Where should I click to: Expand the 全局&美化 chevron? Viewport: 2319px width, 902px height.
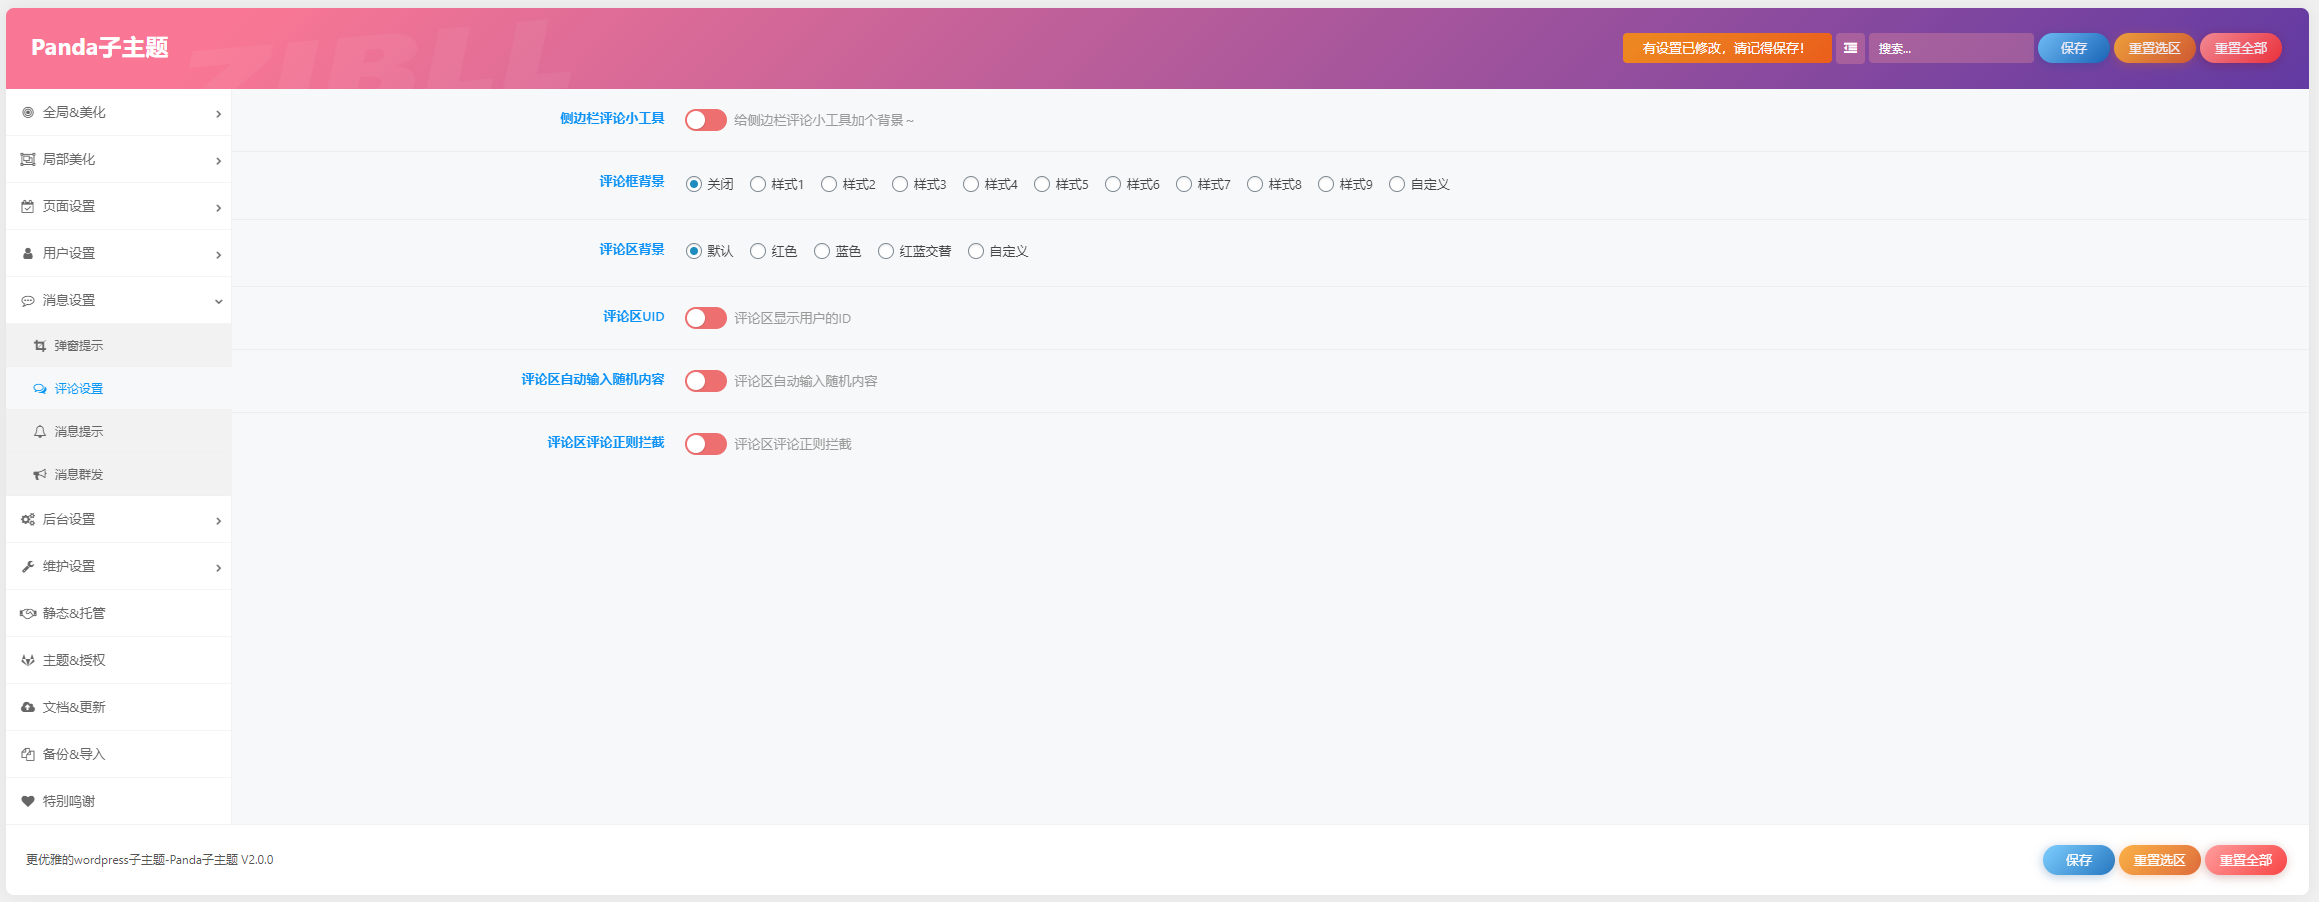pos(218,114)
